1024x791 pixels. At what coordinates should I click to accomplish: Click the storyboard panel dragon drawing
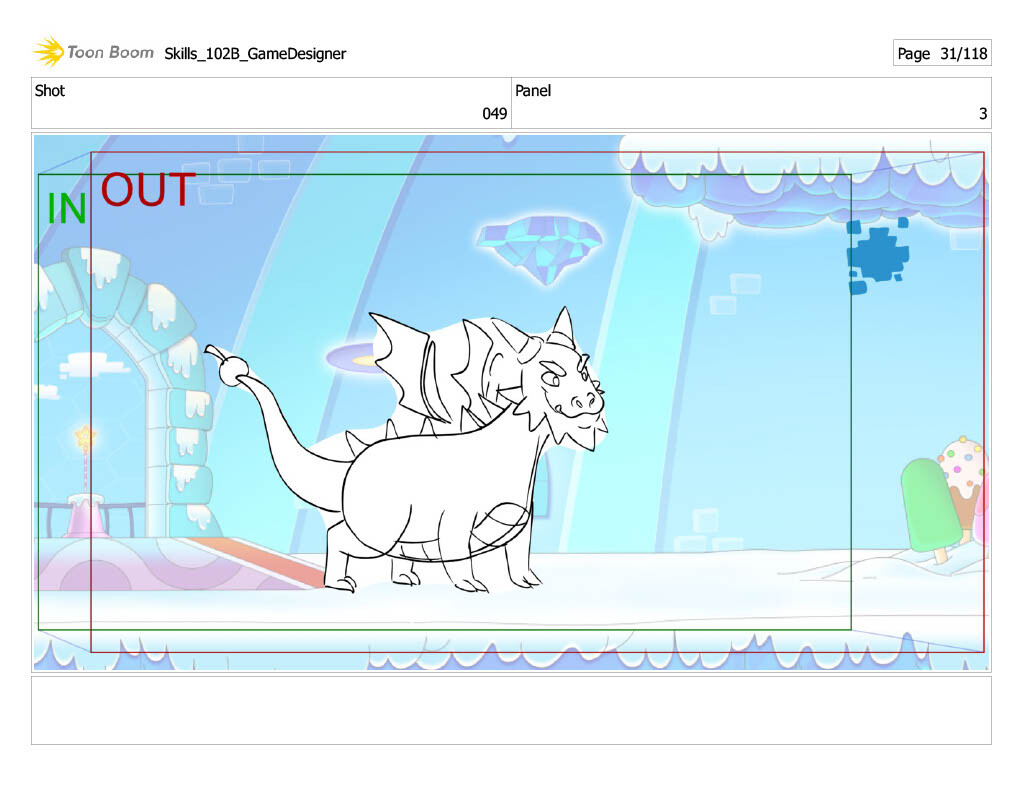[408, 451]
